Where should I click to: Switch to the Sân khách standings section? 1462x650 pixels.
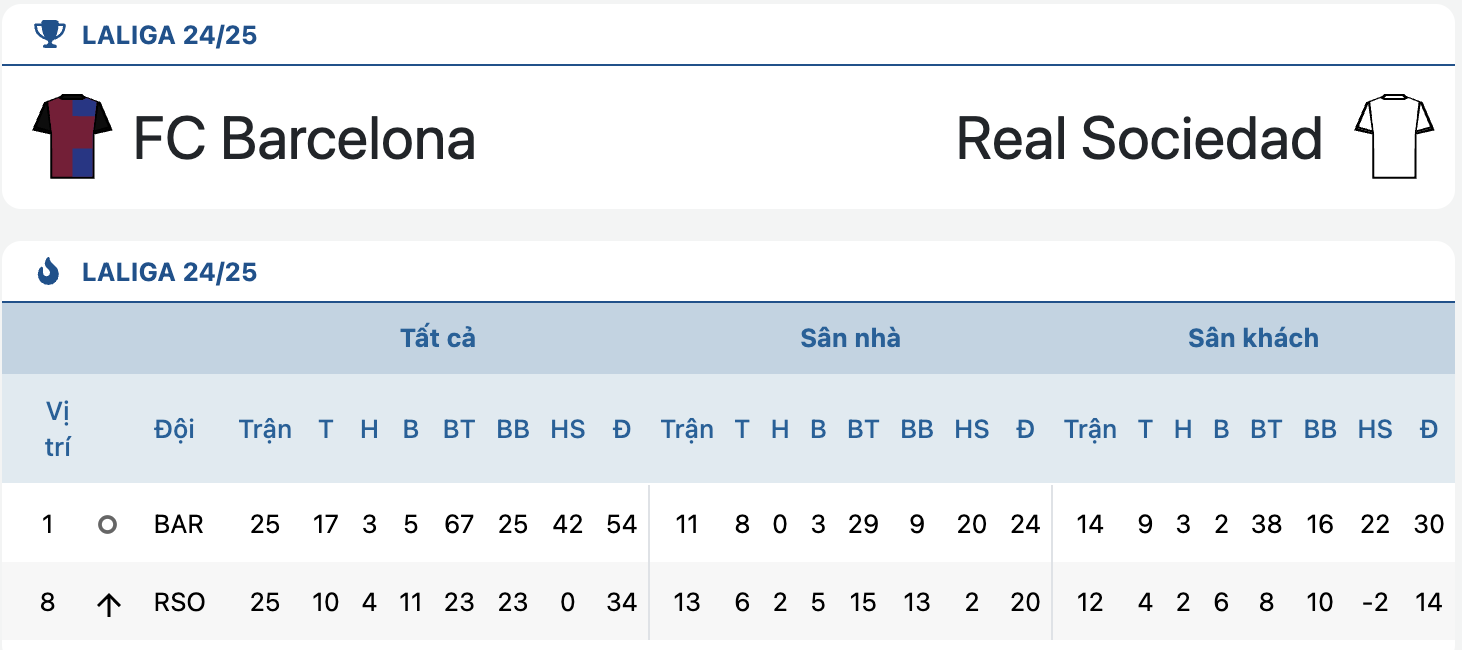1253,338
